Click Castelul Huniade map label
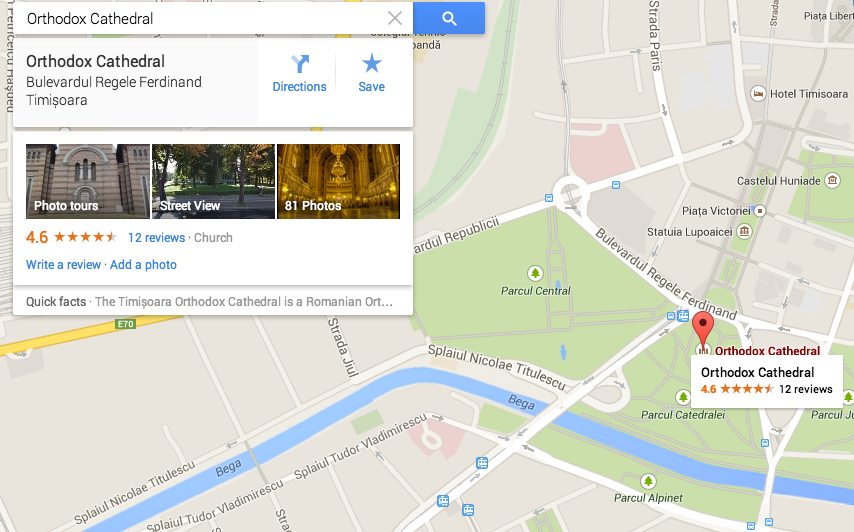The image size is (854, 532). point(779,181)
